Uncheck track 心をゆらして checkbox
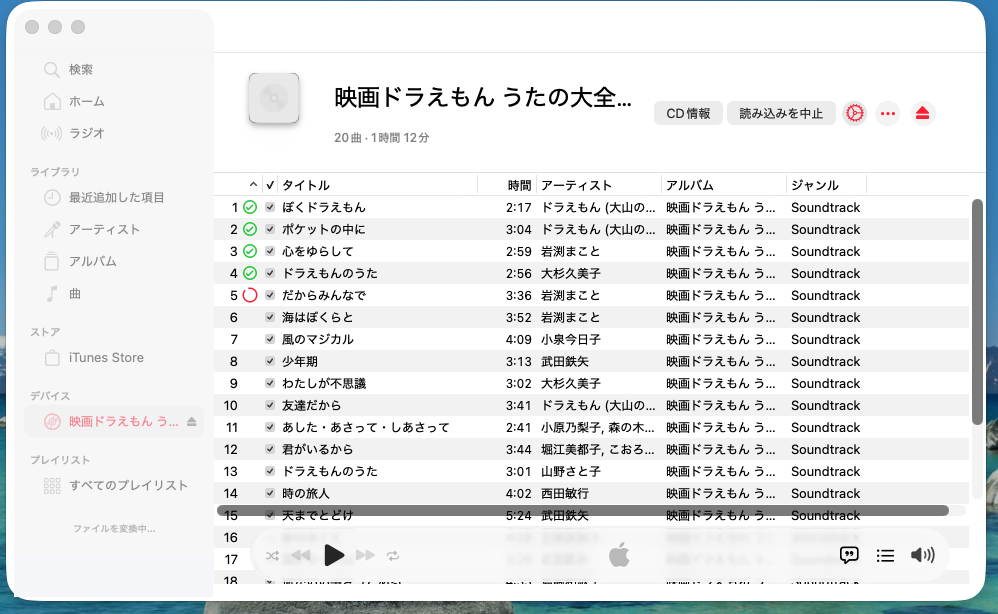 tap(270, 251)
